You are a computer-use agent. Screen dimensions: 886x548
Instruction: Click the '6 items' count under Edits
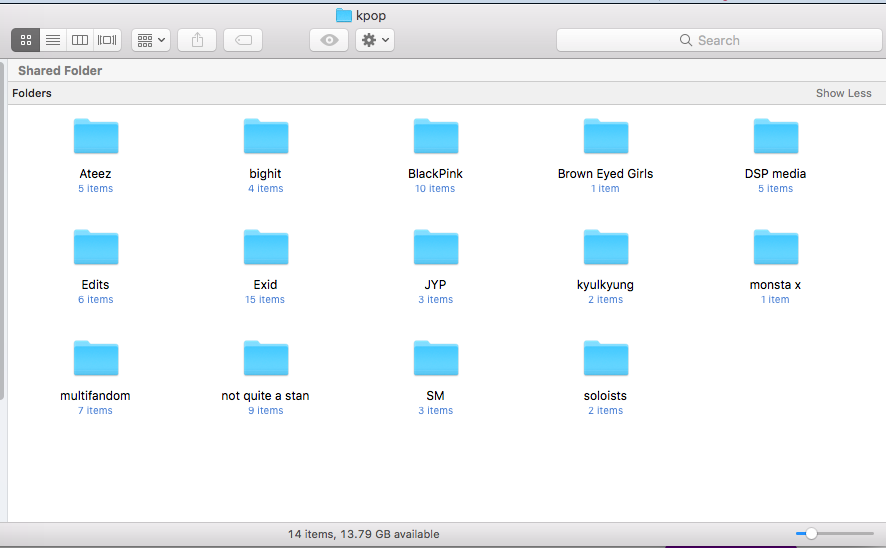pyautogui.click(x=95, y=299)
